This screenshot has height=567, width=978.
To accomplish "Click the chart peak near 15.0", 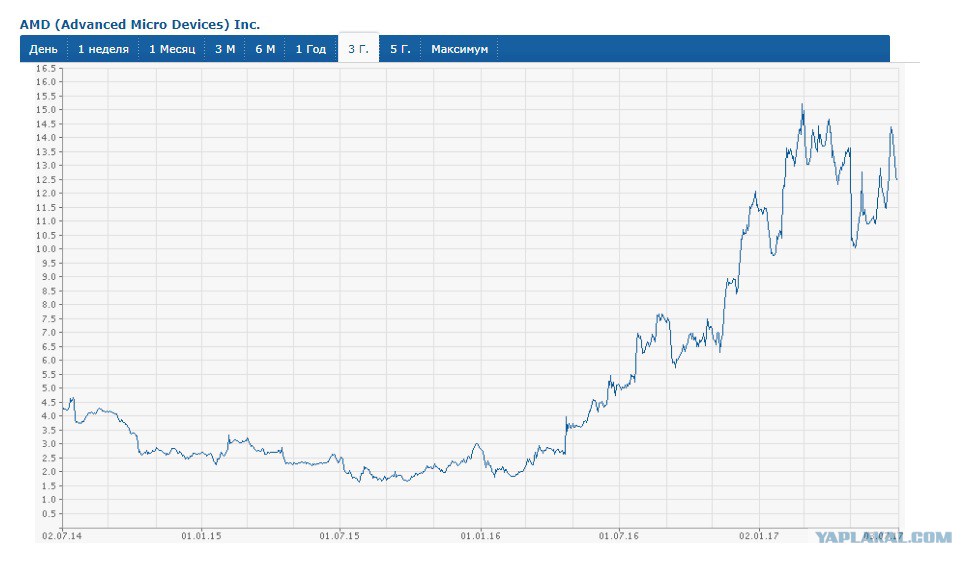I will pos(802,105).
